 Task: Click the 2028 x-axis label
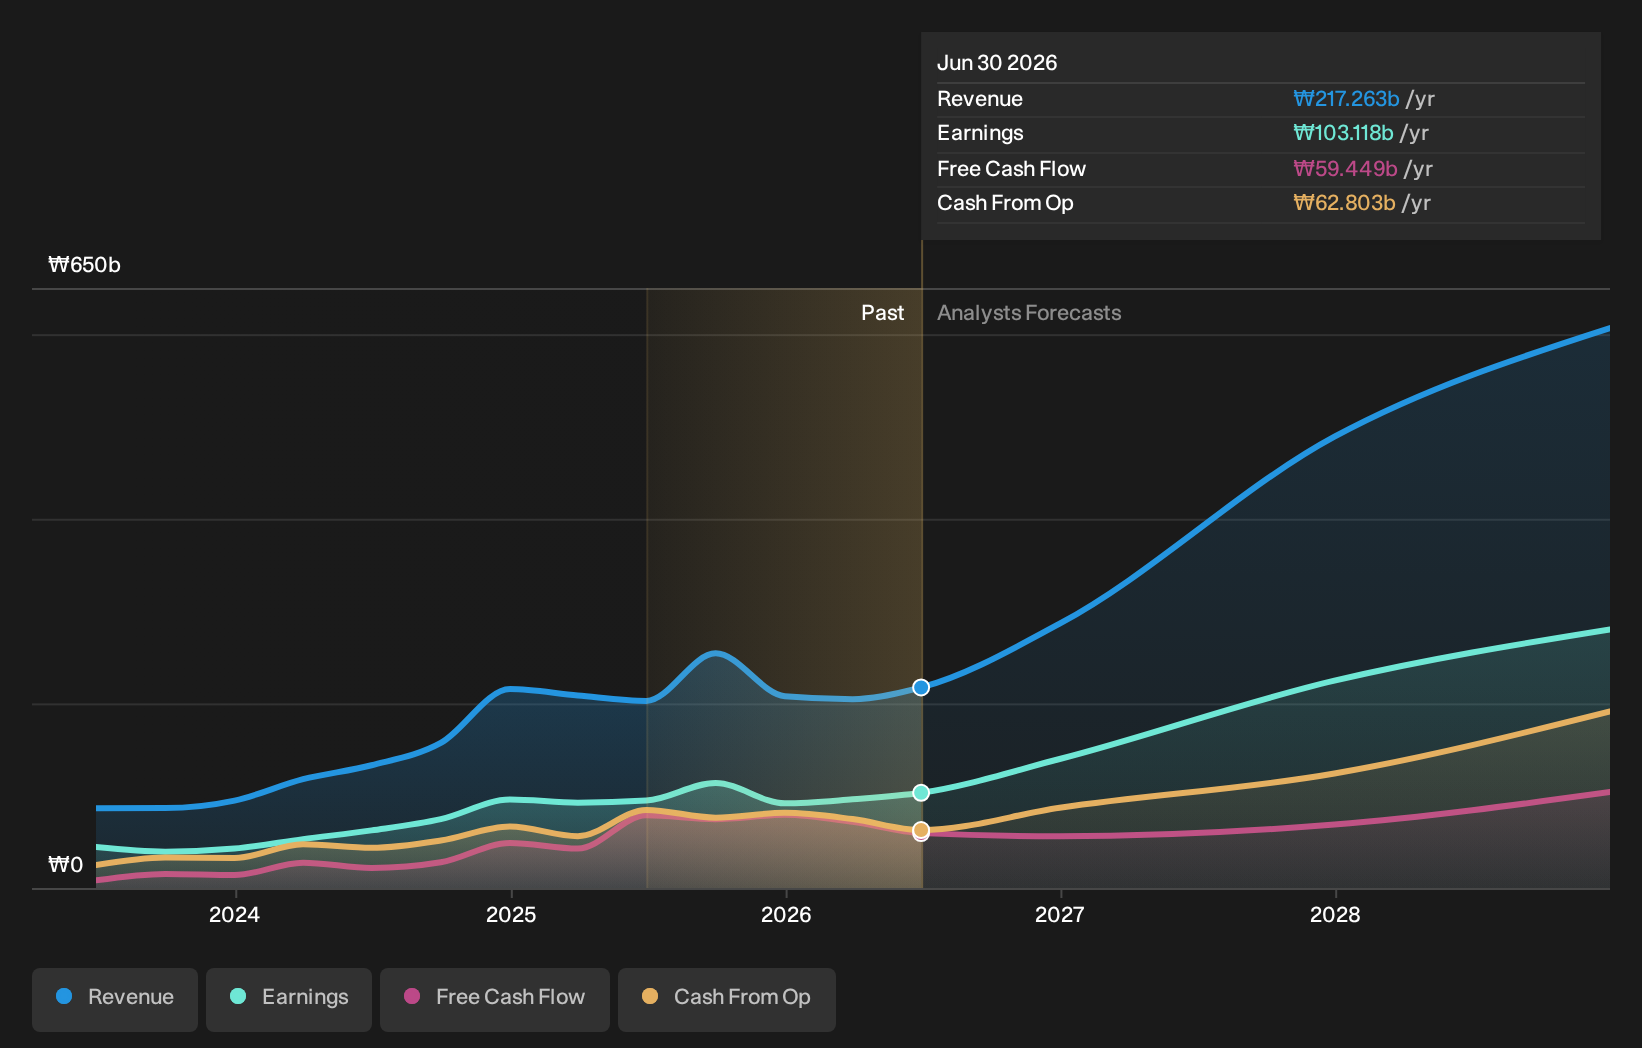click(1335, 914)
